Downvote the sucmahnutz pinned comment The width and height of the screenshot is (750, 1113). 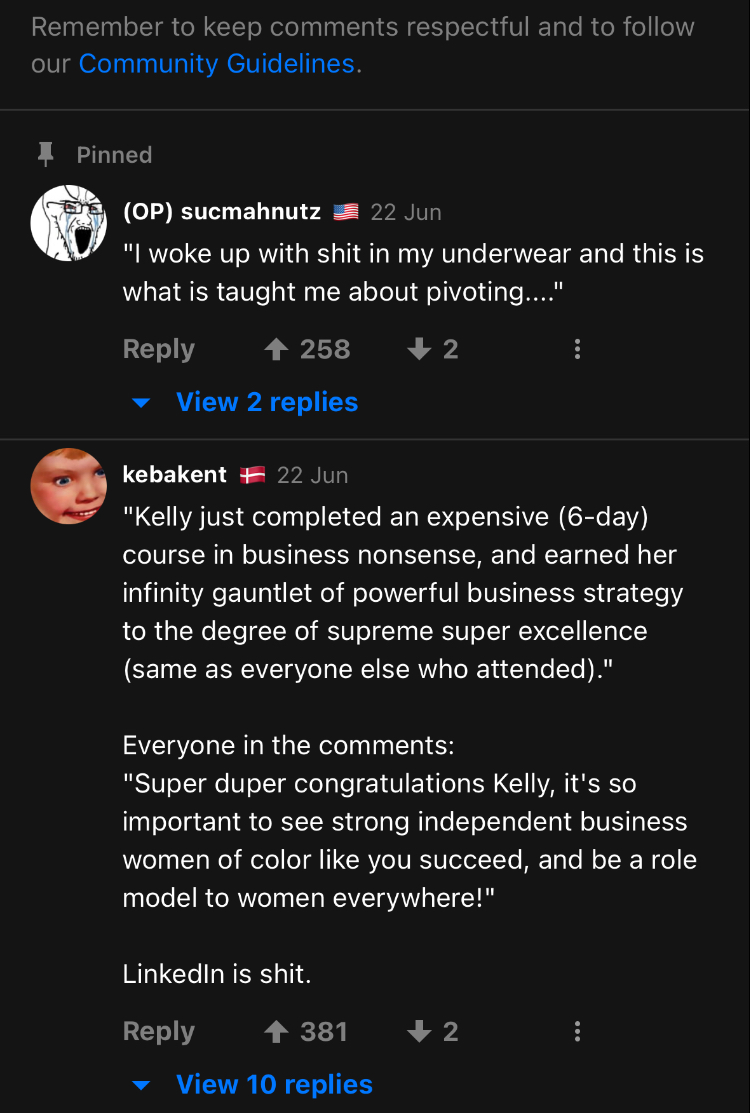419,349
